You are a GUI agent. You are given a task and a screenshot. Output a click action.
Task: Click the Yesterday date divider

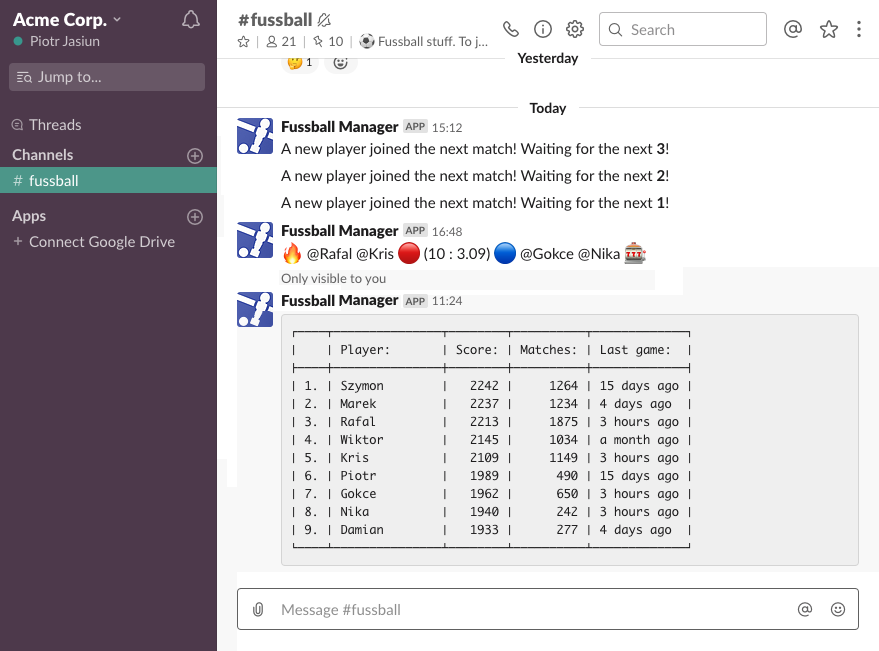548,58
